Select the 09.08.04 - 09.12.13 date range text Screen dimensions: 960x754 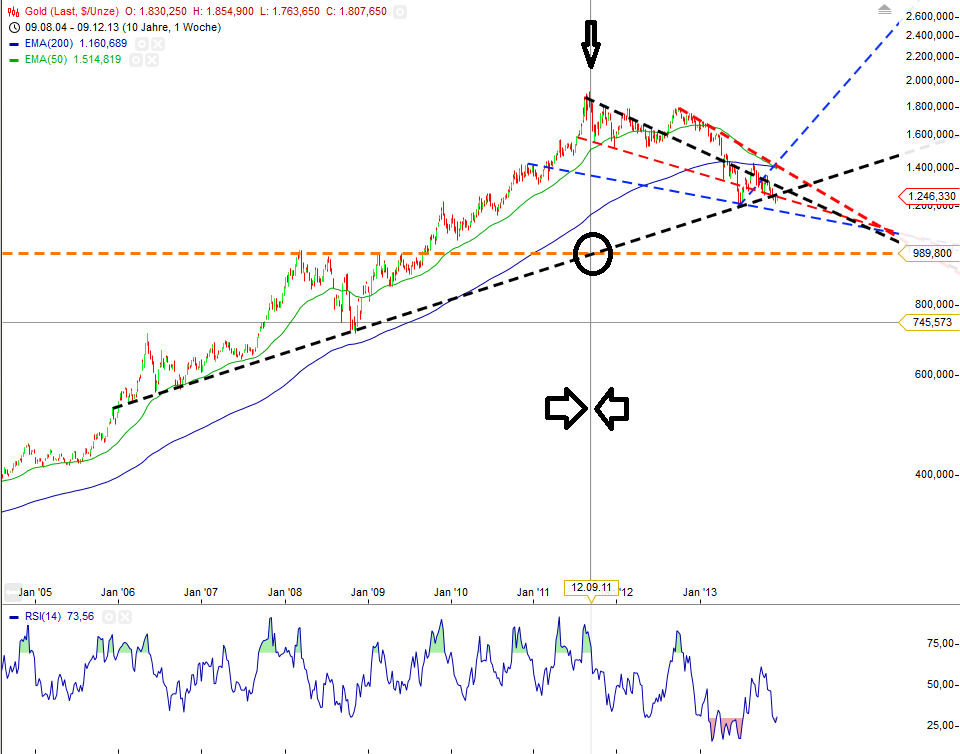point(75,27)
